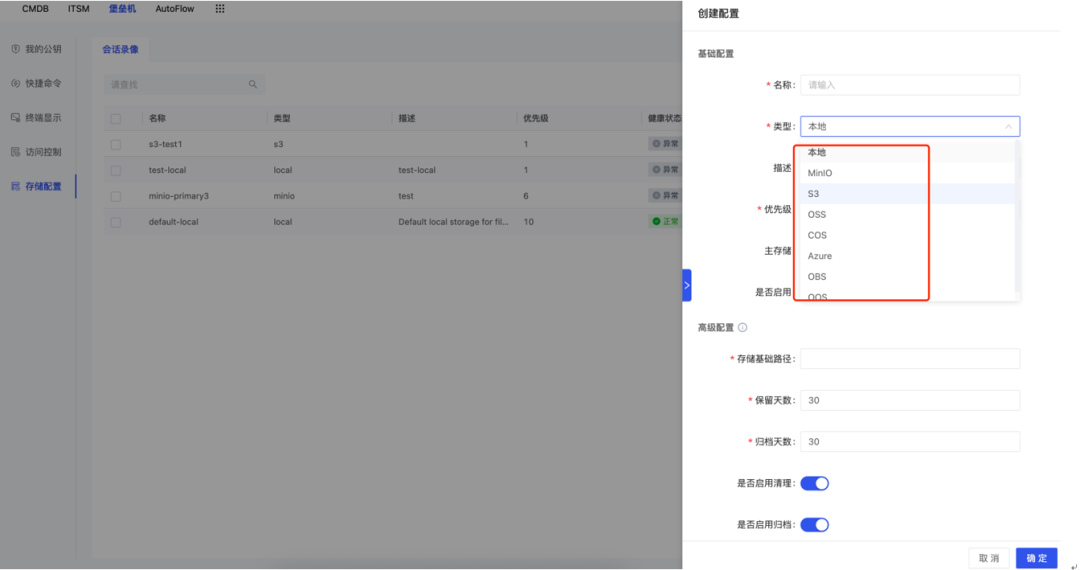Screen dimensions: 1080x570
Task: Check the default-local row checkbox
Action: (x=116, y=222)
